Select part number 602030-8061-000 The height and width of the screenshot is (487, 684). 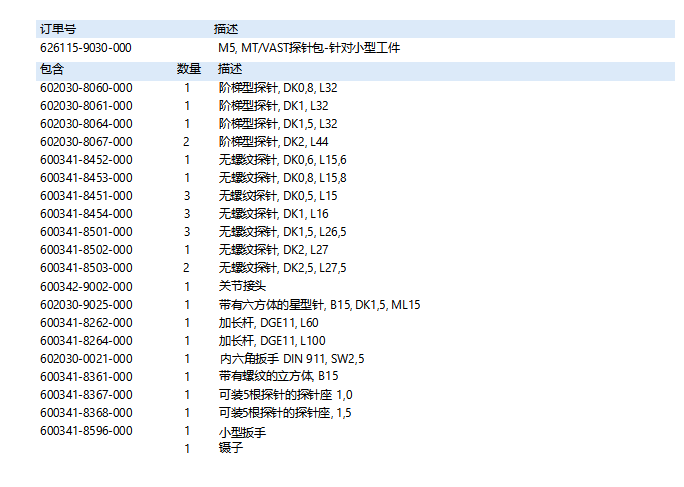coord(86,106)
